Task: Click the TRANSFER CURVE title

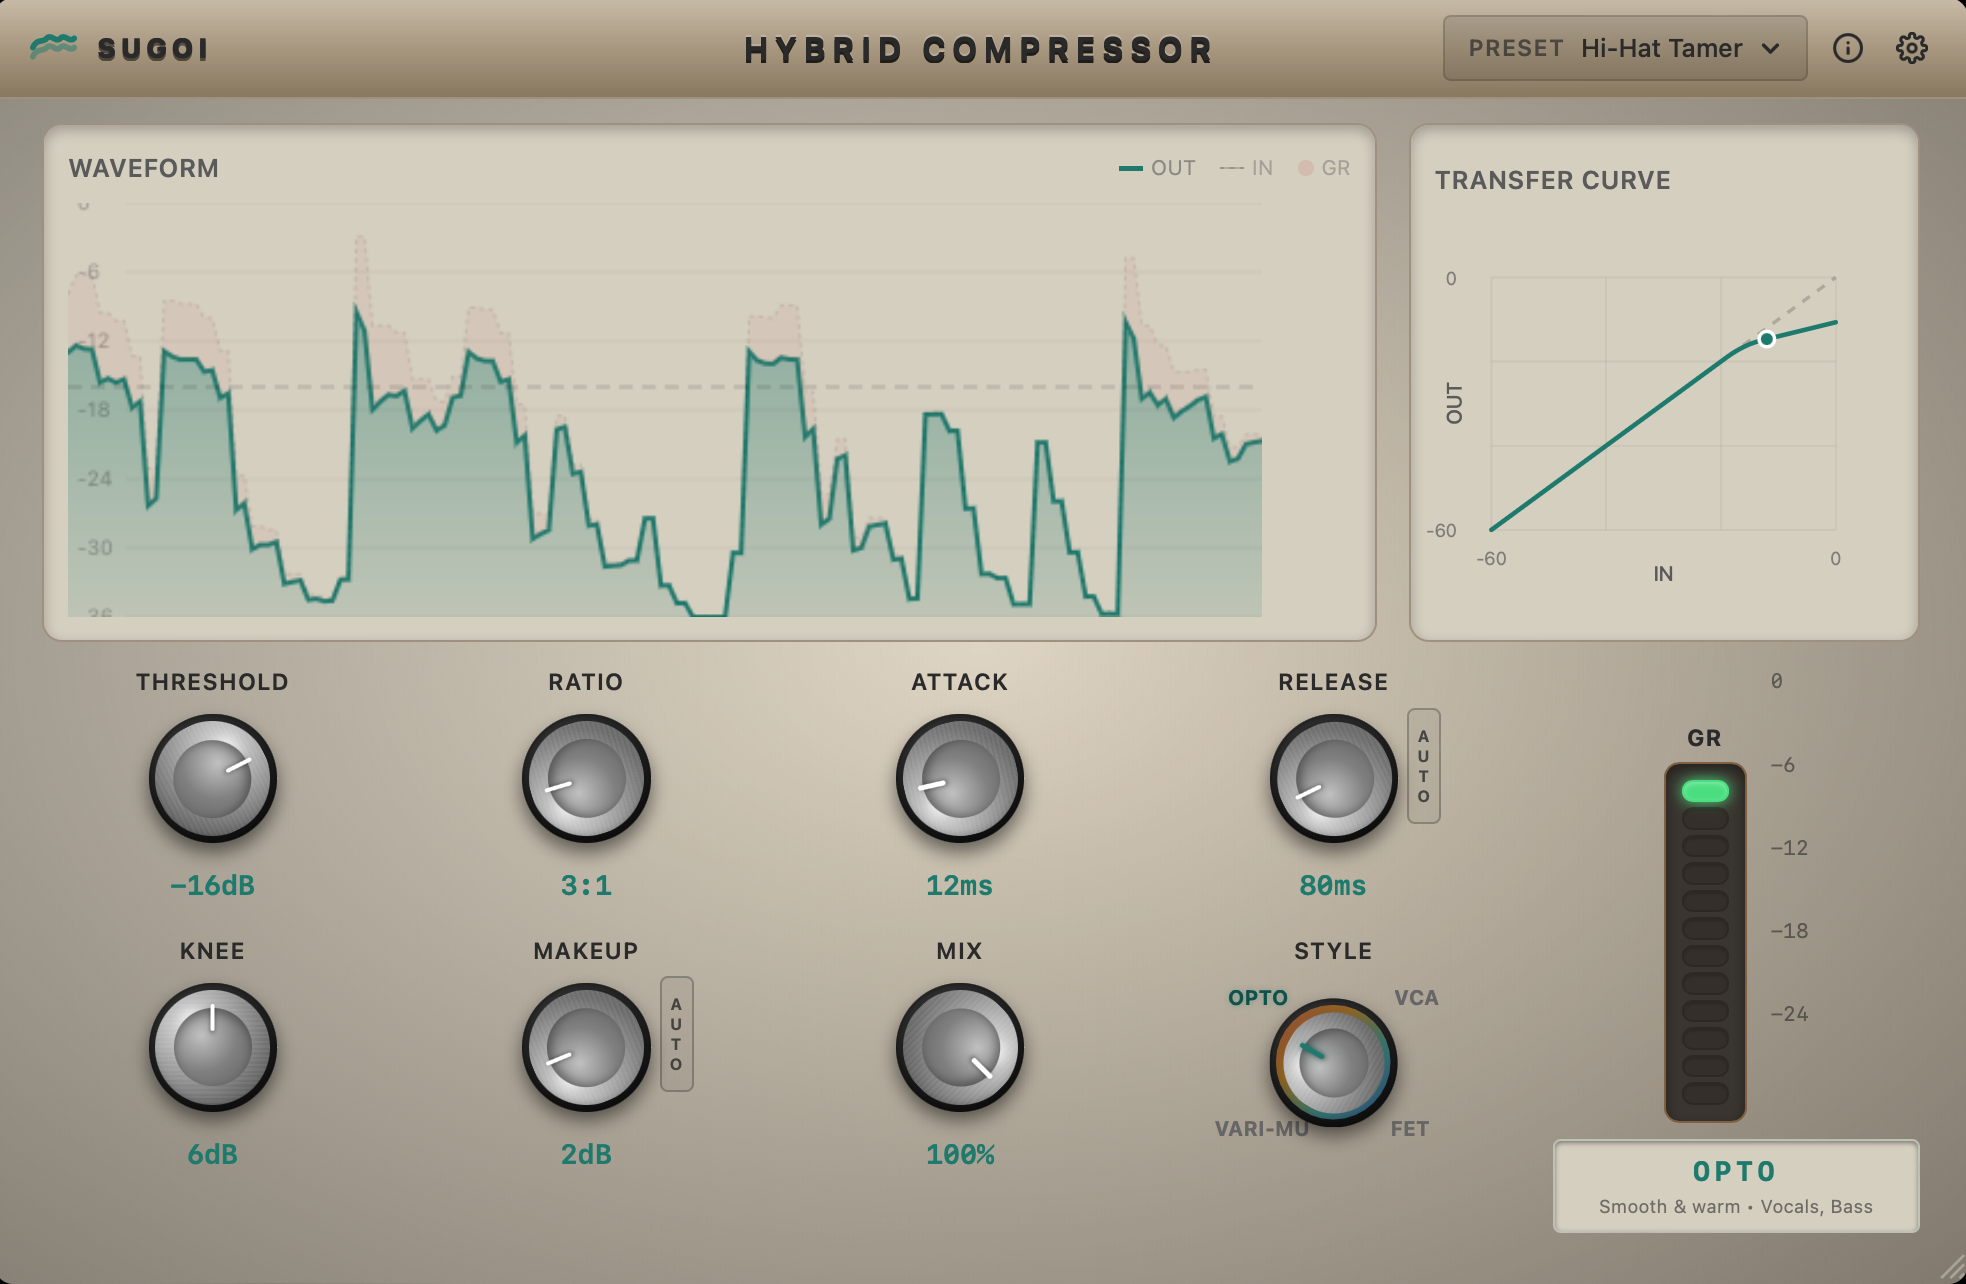Action: coord(1552,180)
